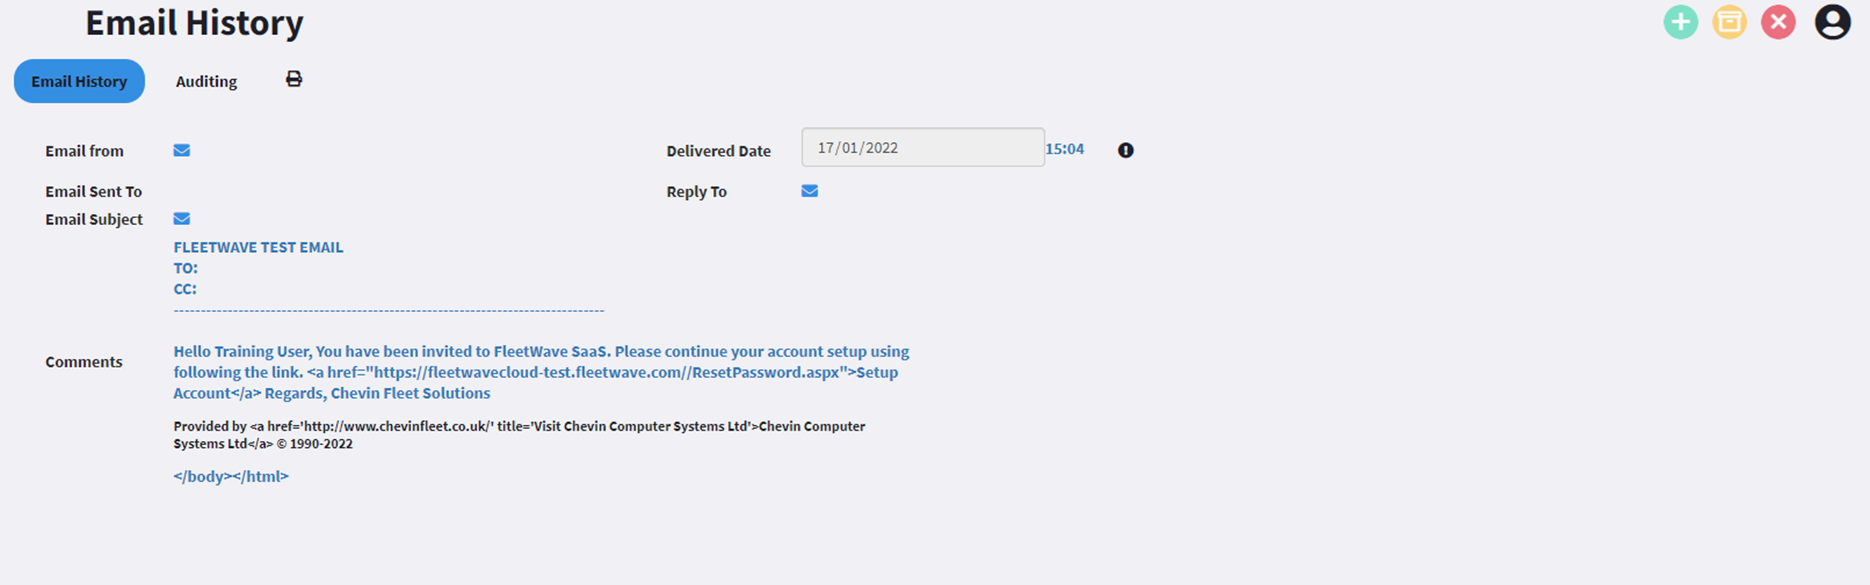
Task: Click the Provided by Chevin Computer Systems footer text
Action: (519, 435)
